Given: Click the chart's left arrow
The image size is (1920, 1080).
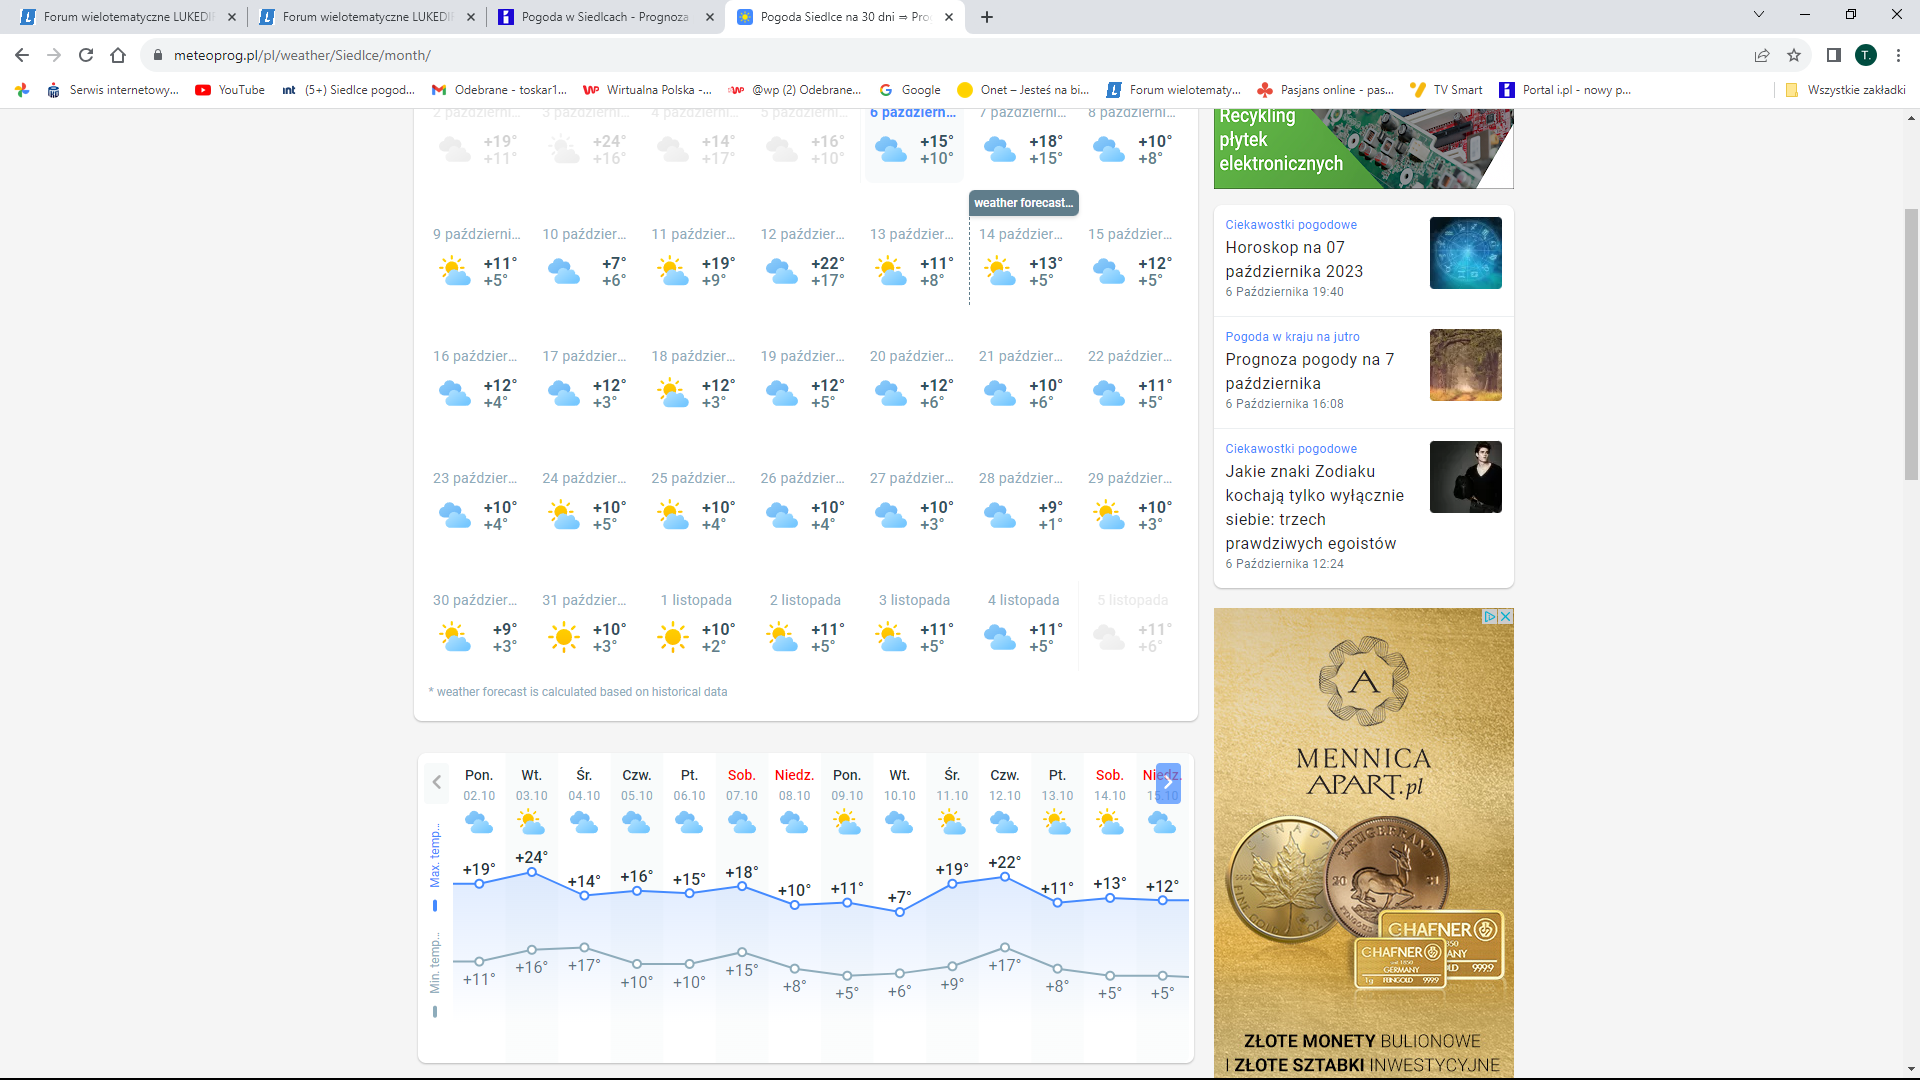Looking at the screenshot, I should (436, 782).
